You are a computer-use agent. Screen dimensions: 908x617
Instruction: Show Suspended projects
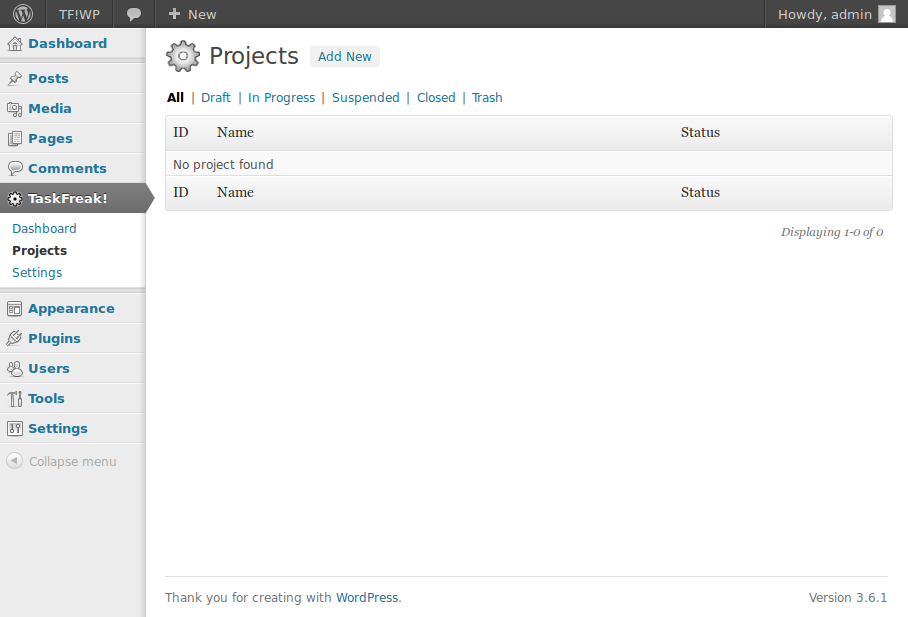tap(365, 97)
